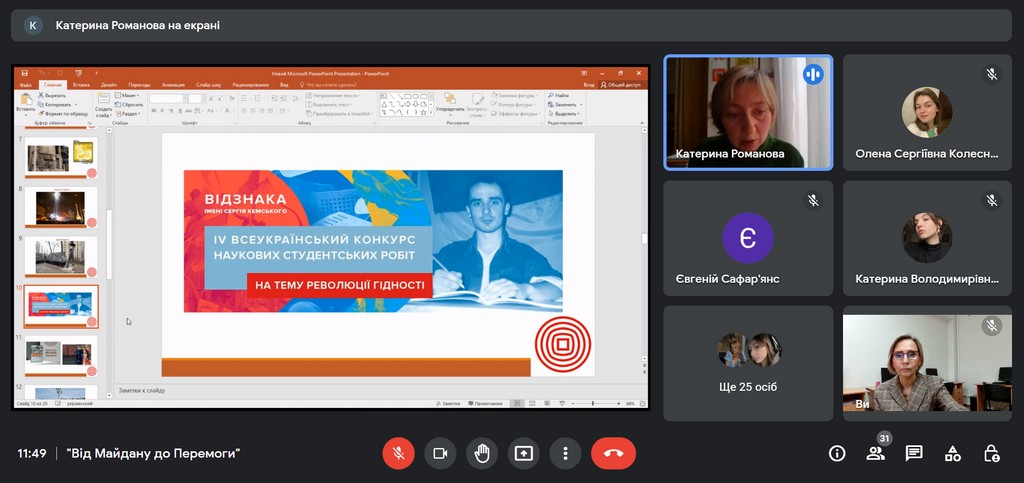The image size is (1024, 483).
Task: Show the participants list with 31 people
Action: tap(876, 453)
